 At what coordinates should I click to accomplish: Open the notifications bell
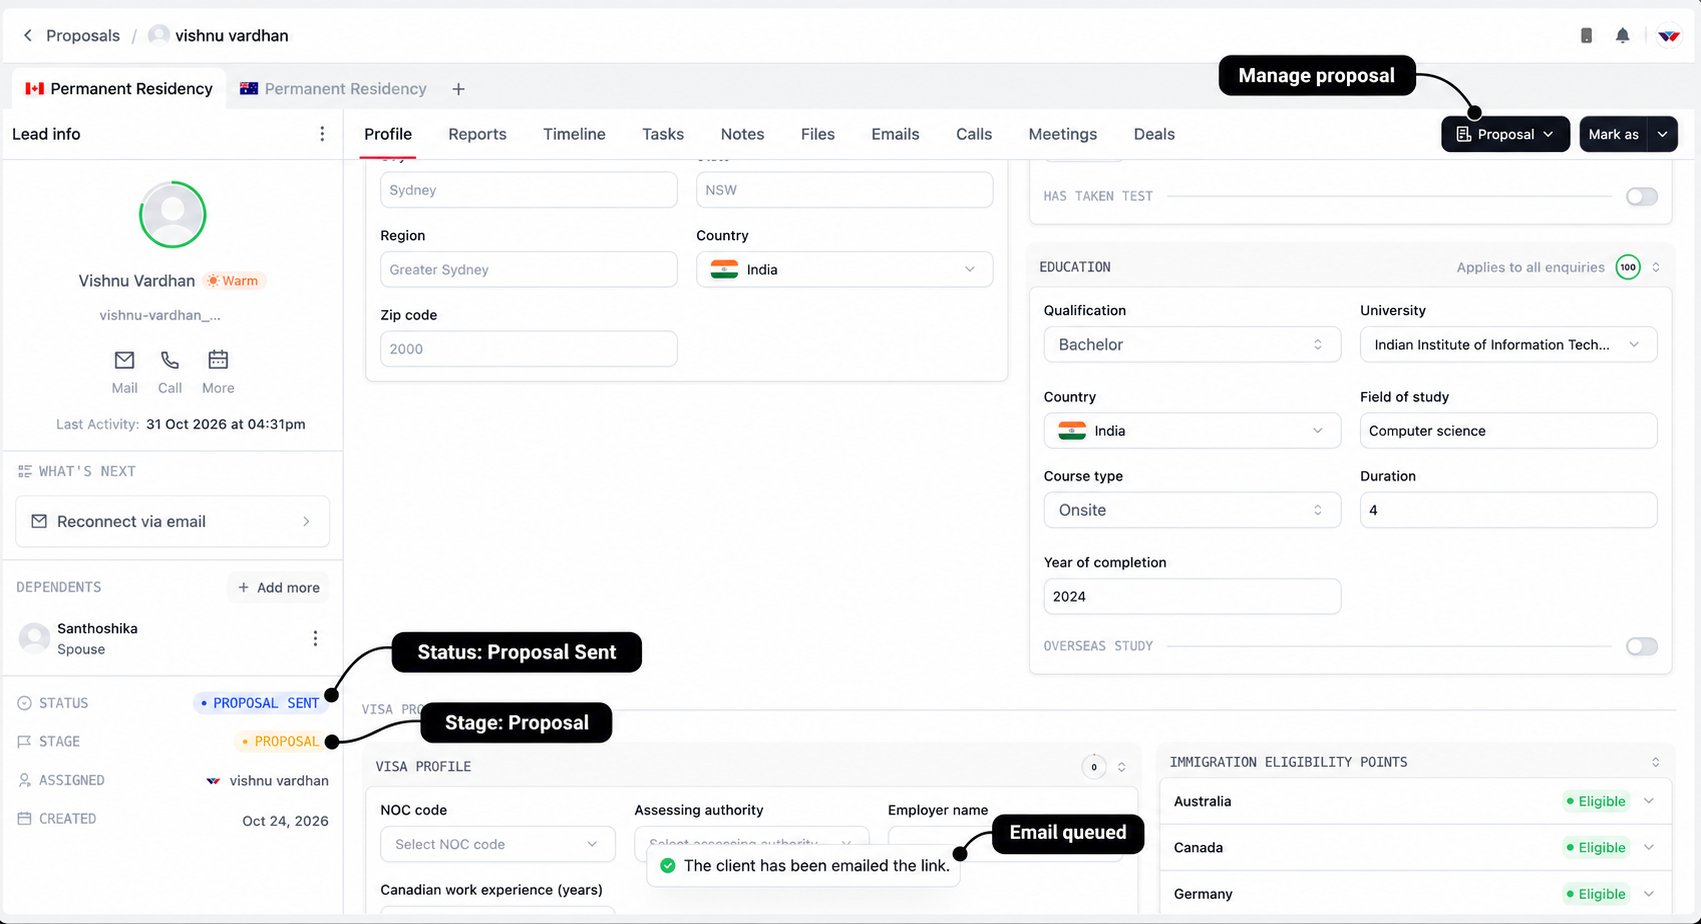click(x=1622, y=36)
